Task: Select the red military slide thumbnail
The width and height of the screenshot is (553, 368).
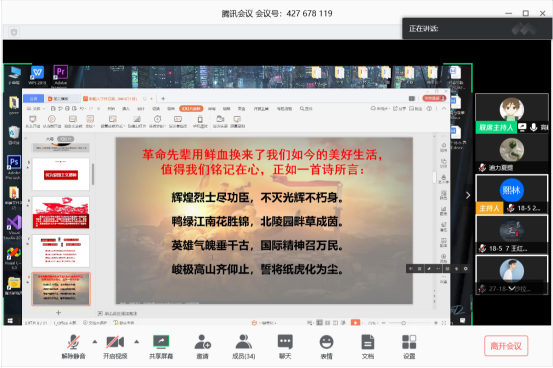Action: coord(61,213)
